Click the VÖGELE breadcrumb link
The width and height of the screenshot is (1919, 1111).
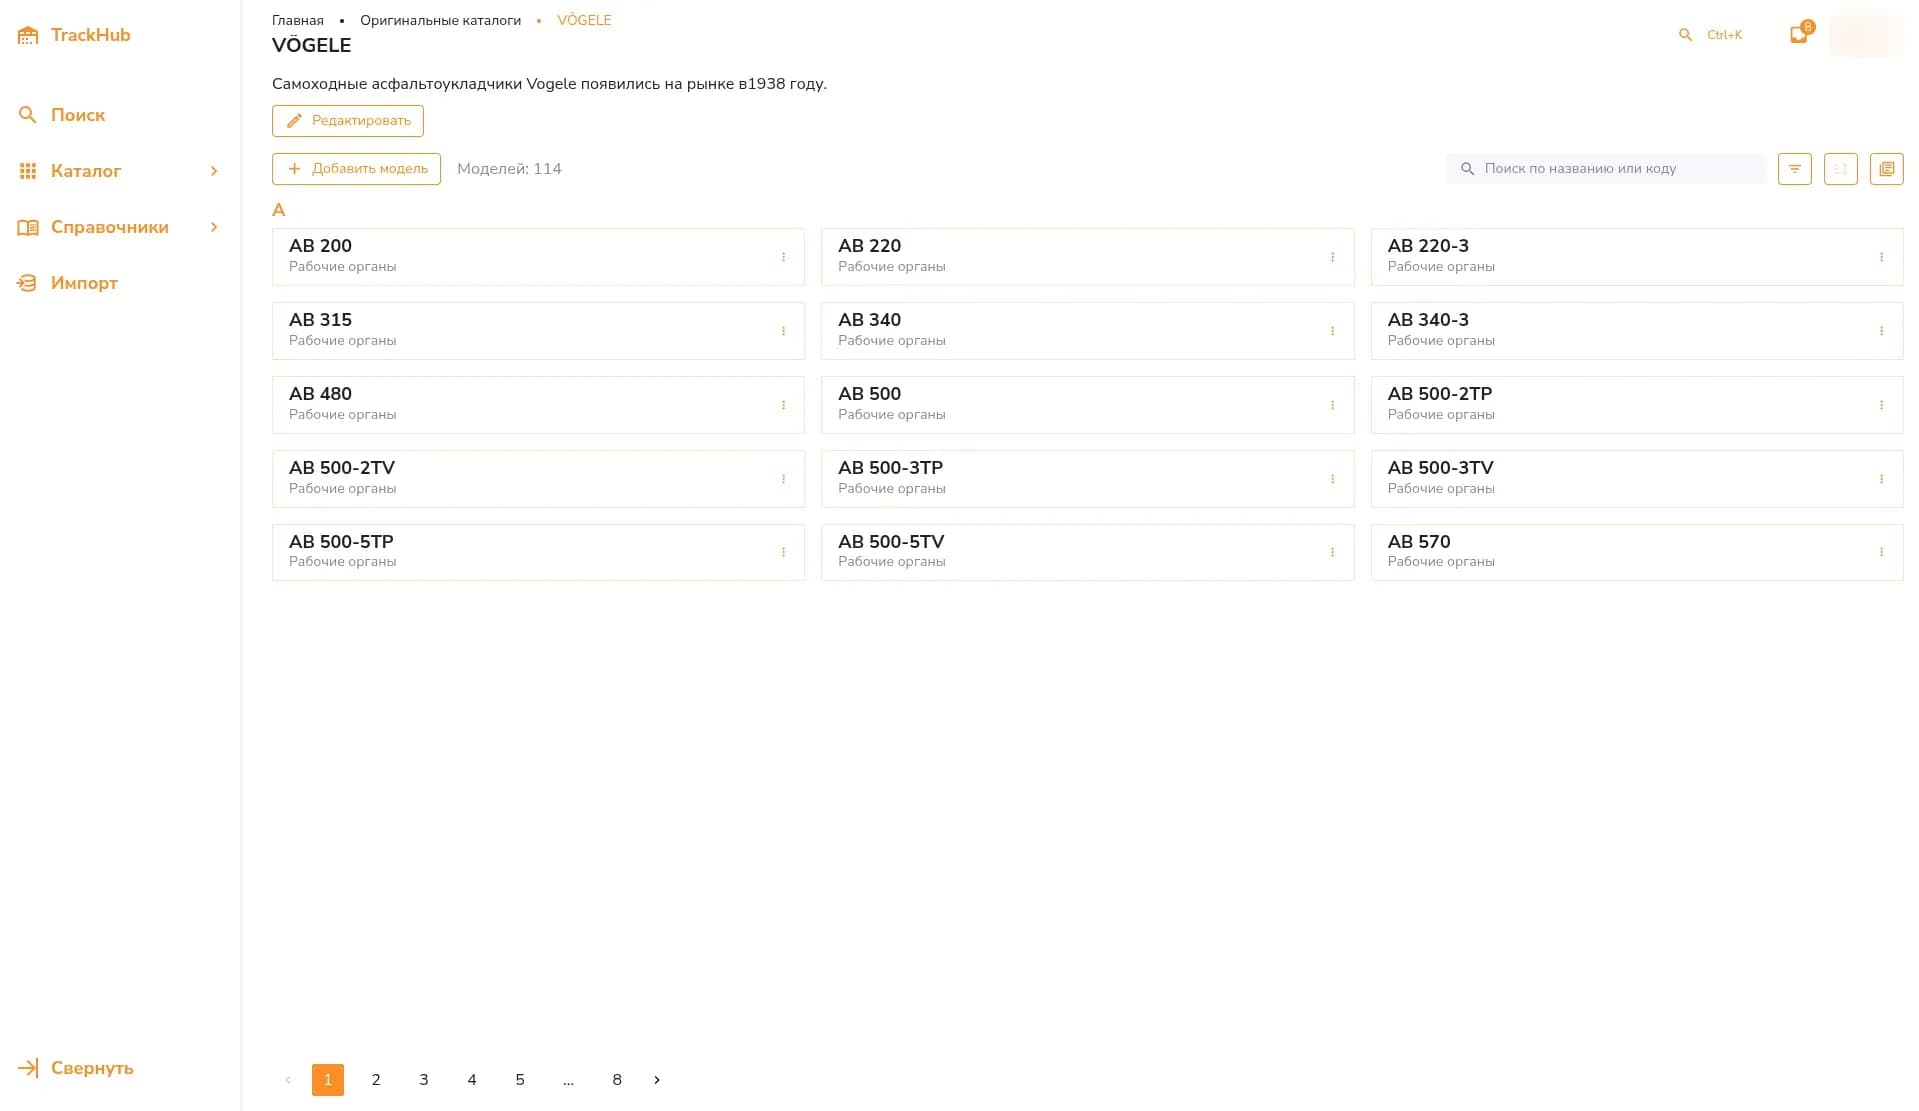[x=584, y=20]
